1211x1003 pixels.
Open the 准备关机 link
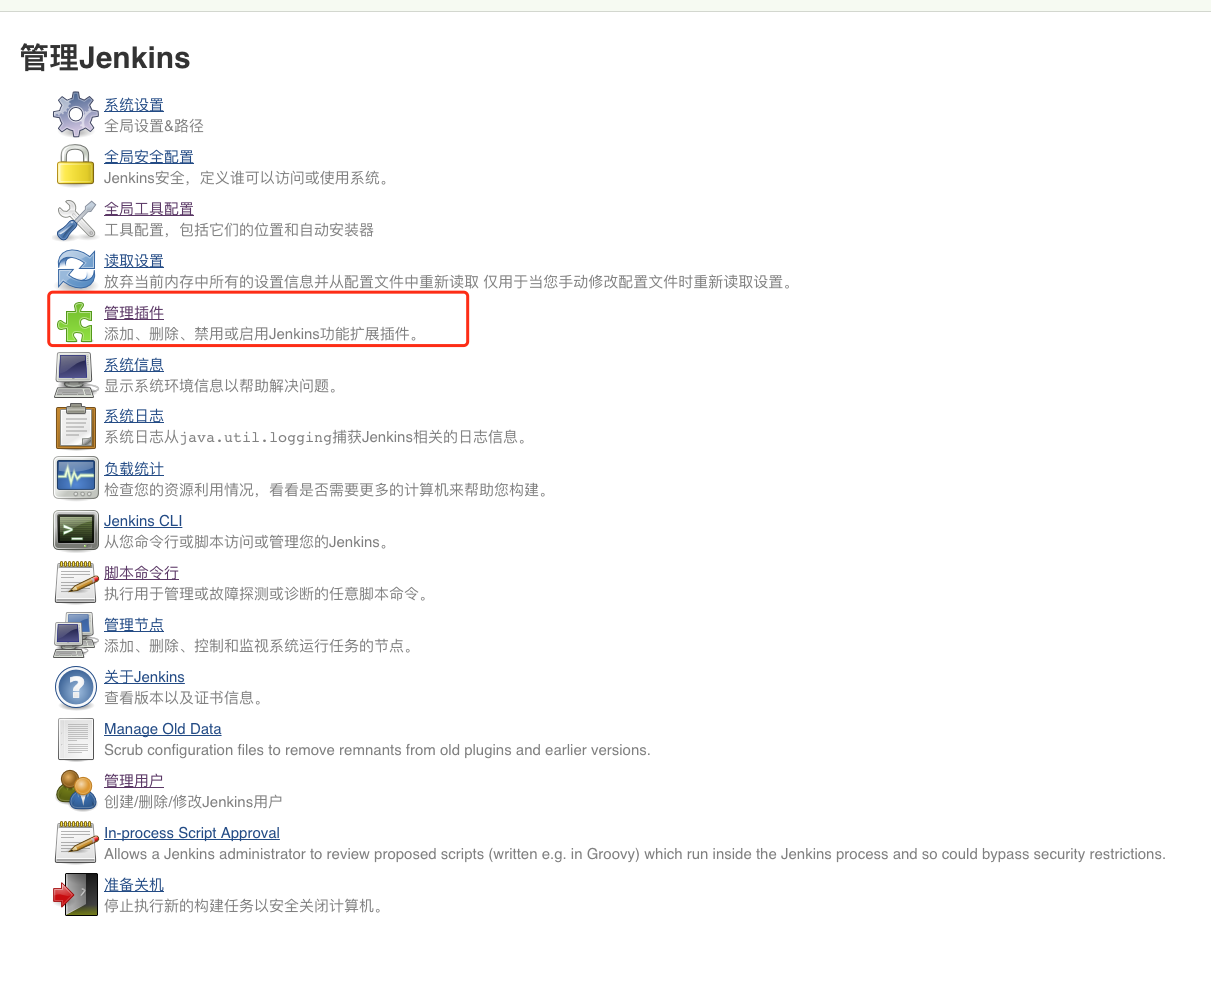134,885
